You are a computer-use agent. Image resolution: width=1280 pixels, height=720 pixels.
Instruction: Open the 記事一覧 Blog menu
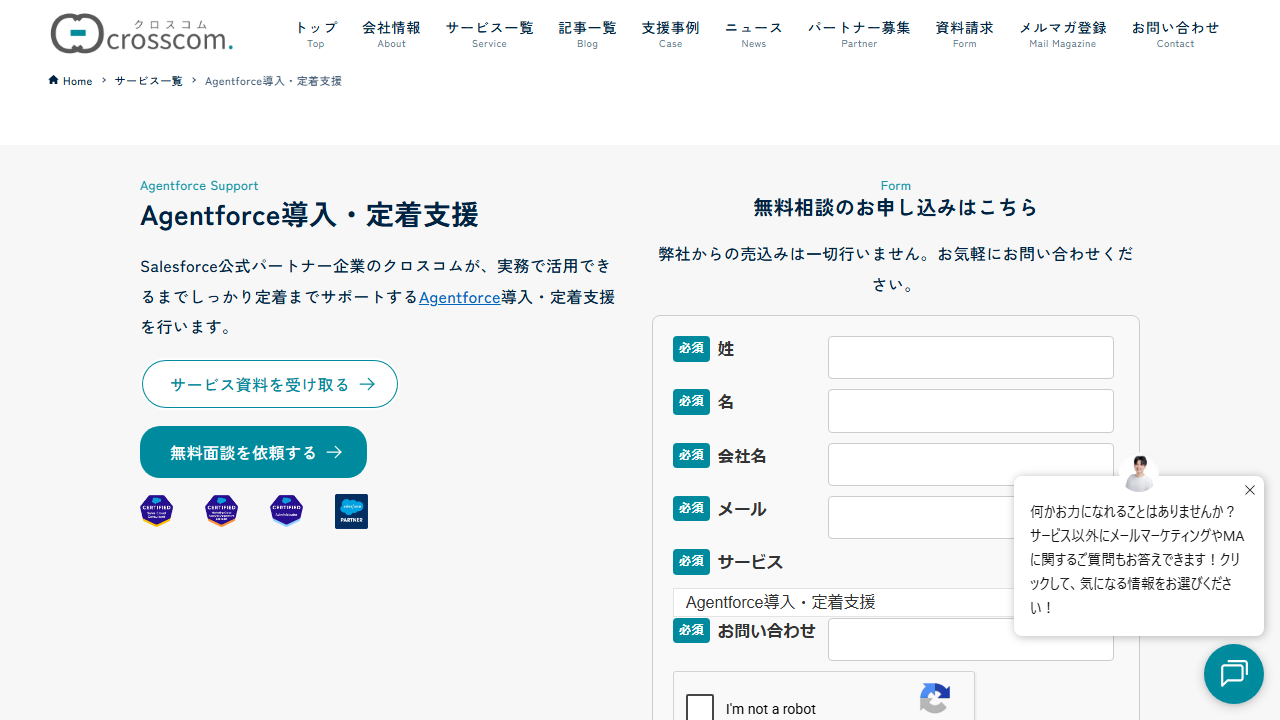point(588,34)
